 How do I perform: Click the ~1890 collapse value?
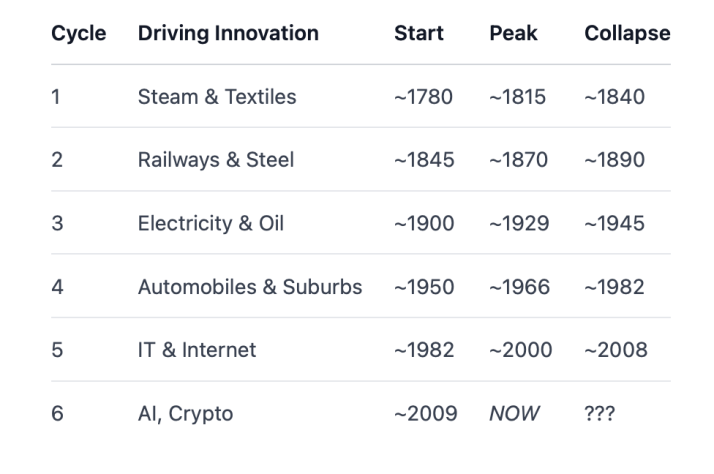(614, 160)
